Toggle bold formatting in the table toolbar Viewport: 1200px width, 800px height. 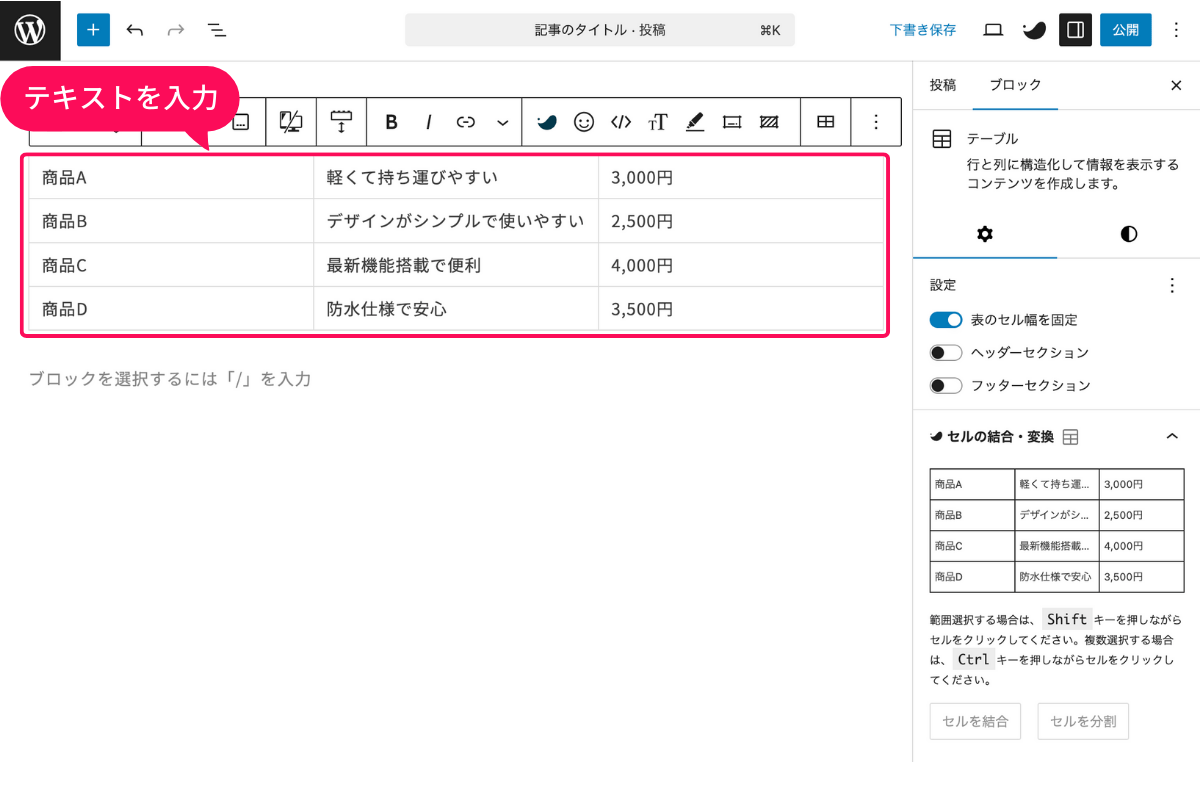pos(390,121)
